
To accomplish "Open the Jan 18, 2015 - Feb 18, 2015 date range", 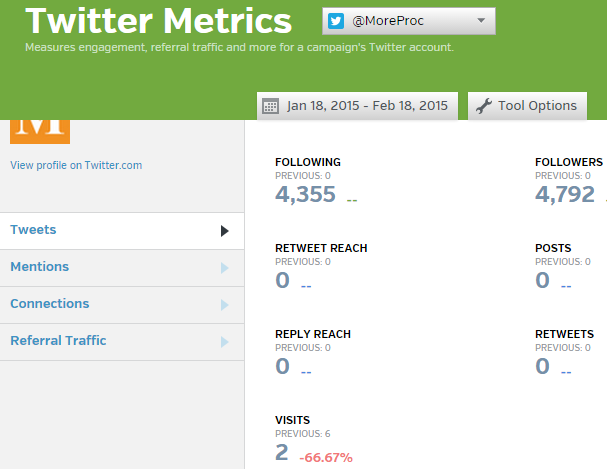I will tap(357, 106).
